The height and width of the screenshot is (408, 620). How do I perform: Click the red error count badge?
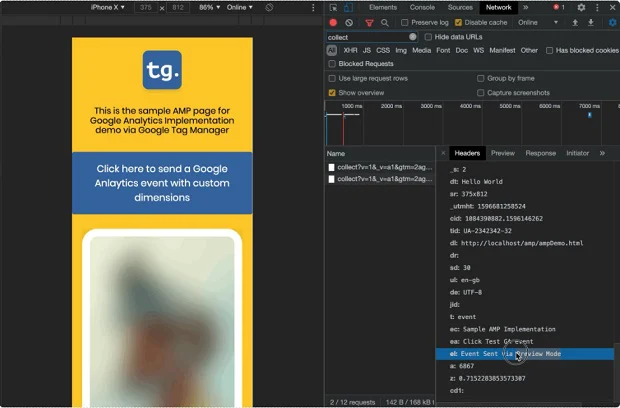click(559, 7)
